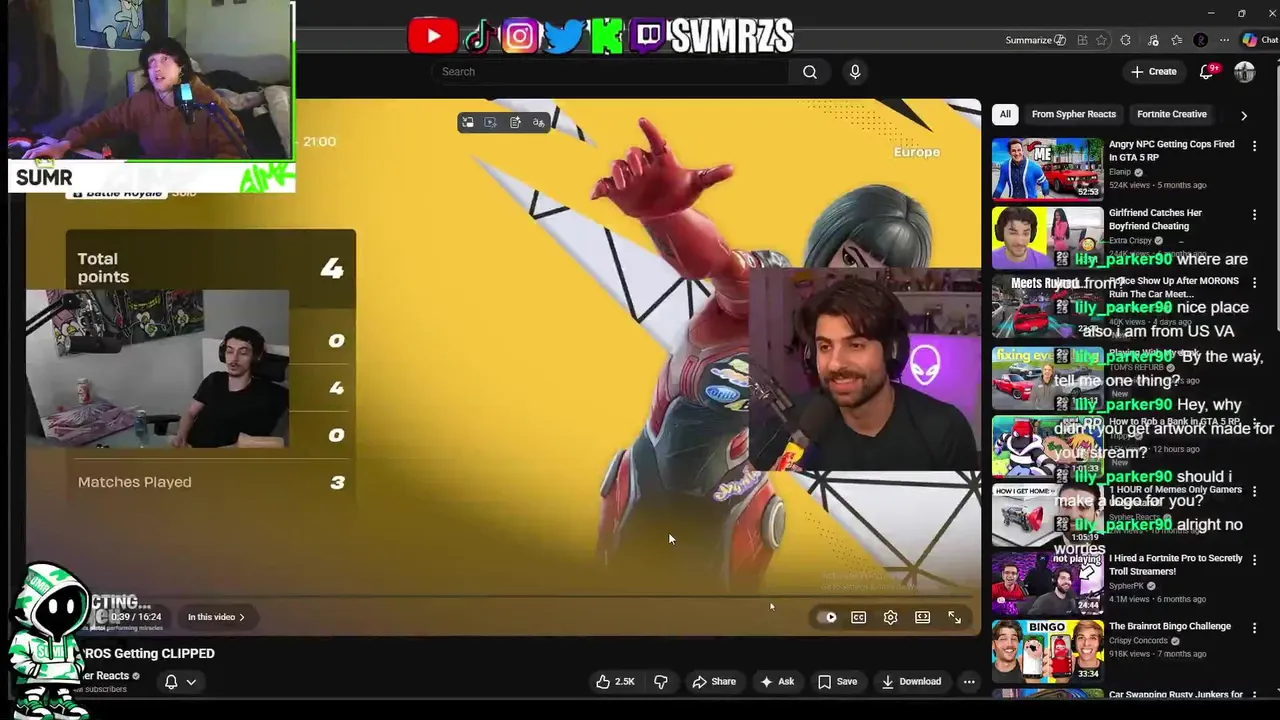This screenshot has height=720, width=1280.
Task: Show more filter chips with right arrow
Action: (1244, 115)
